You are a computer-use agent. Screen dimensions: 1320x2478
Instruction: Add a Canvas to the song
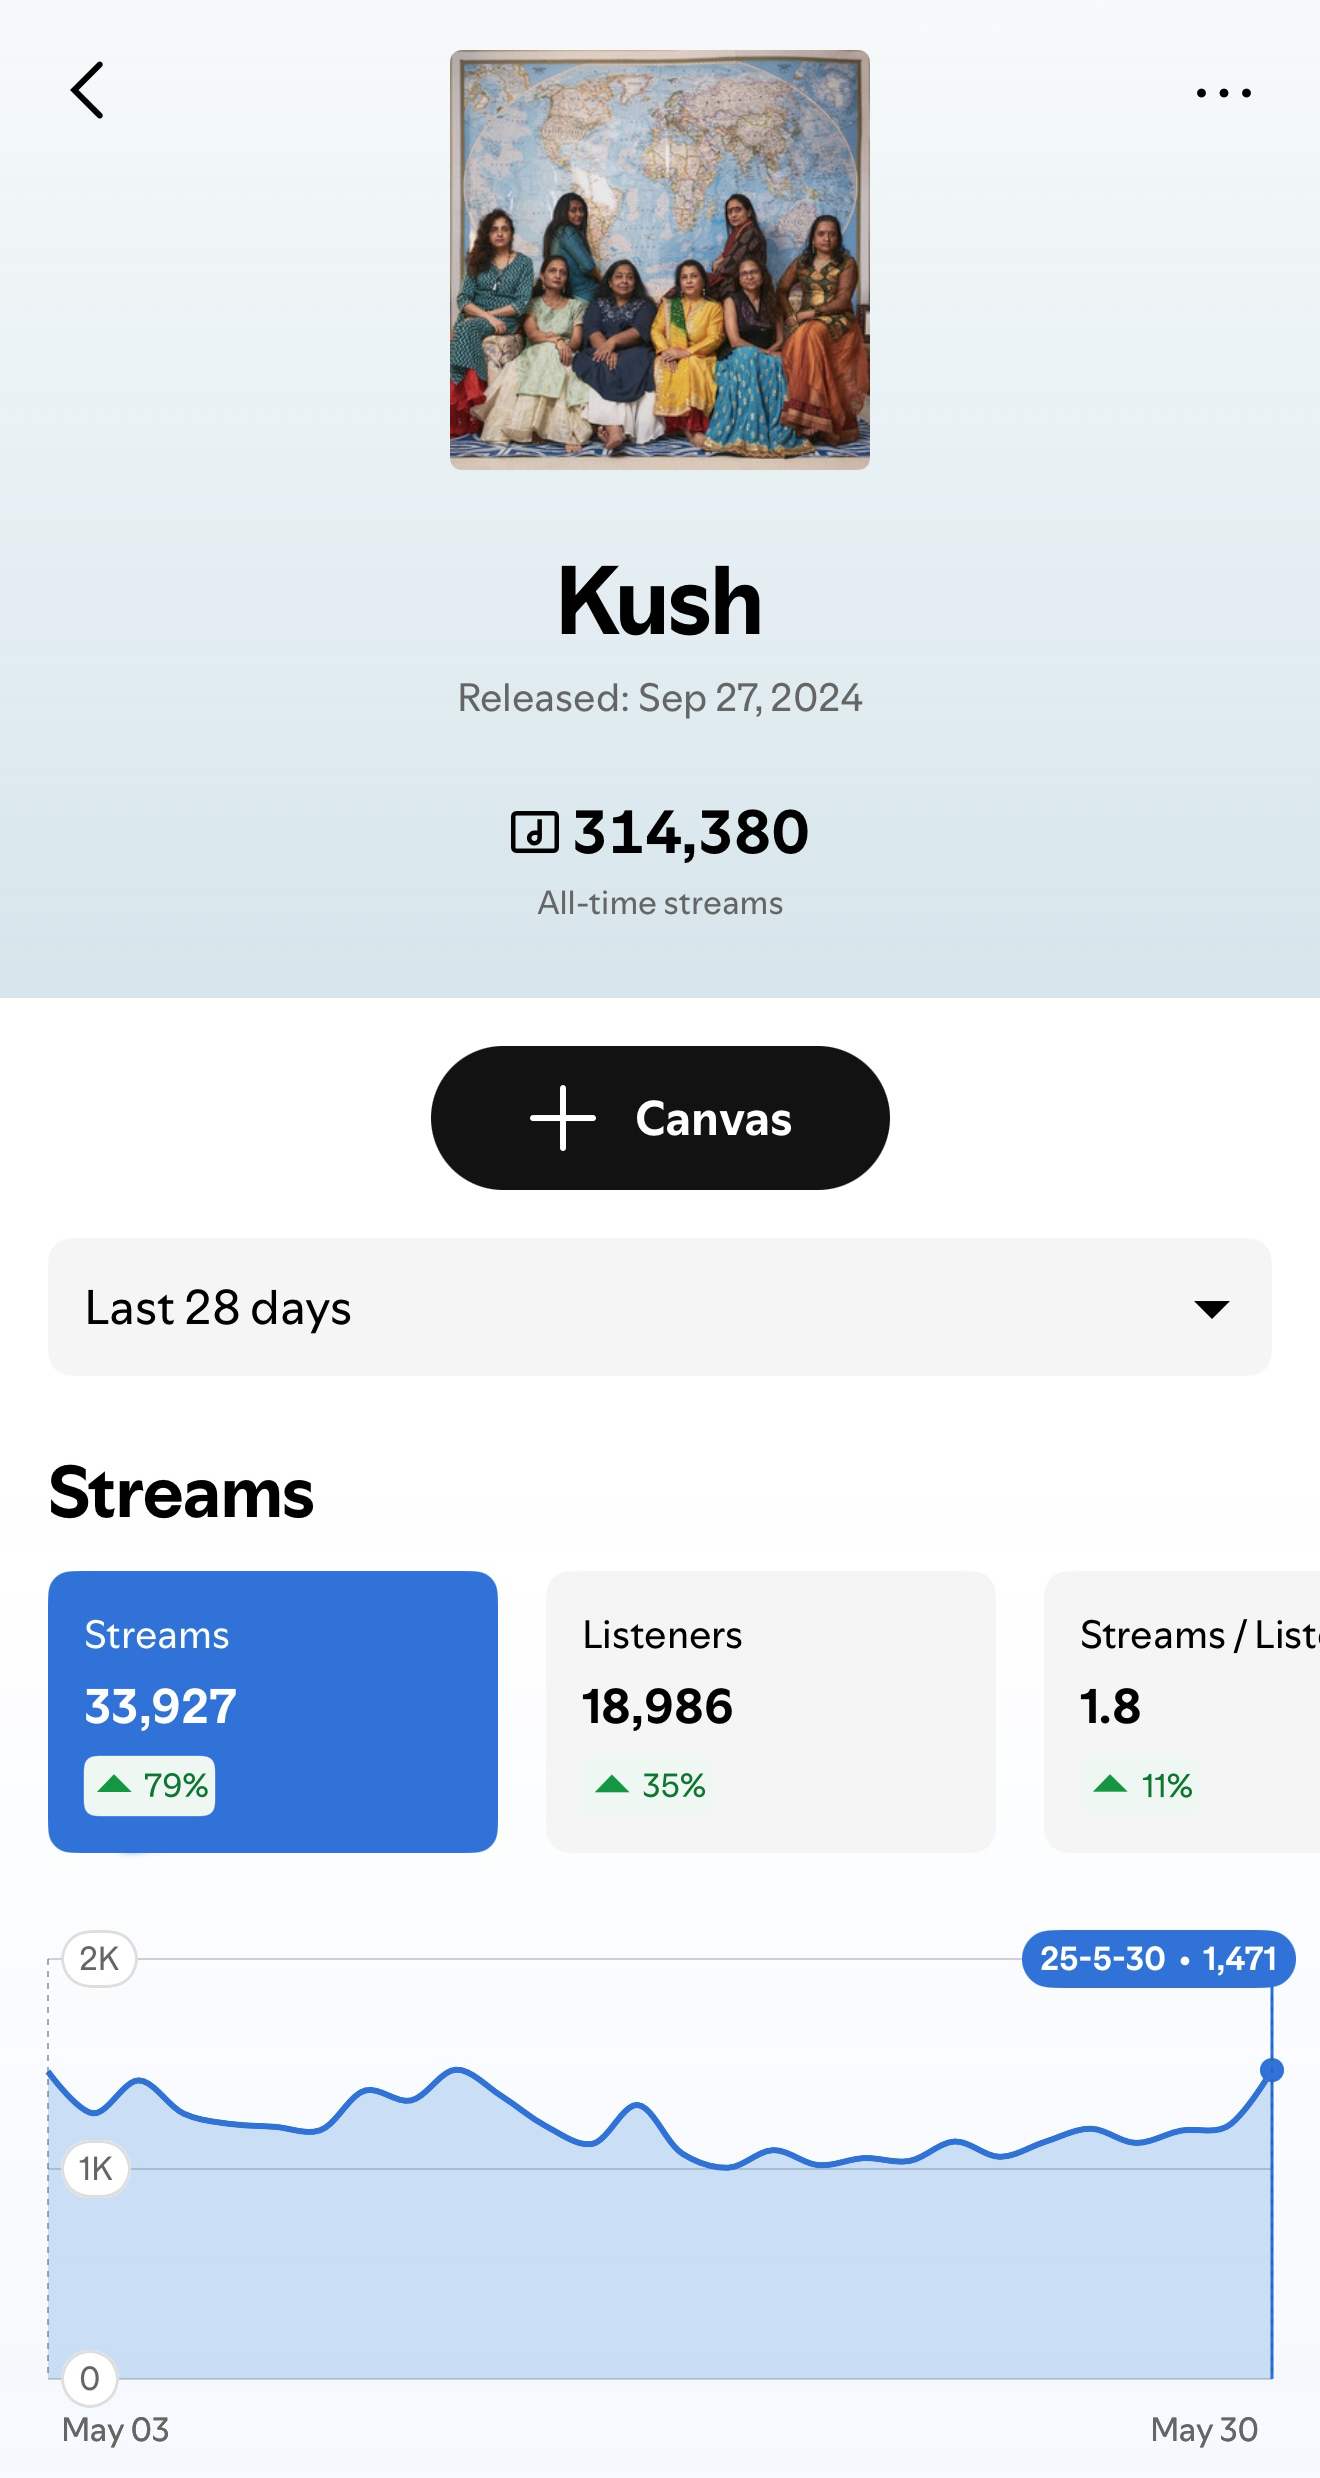[x=660, y=1118]
